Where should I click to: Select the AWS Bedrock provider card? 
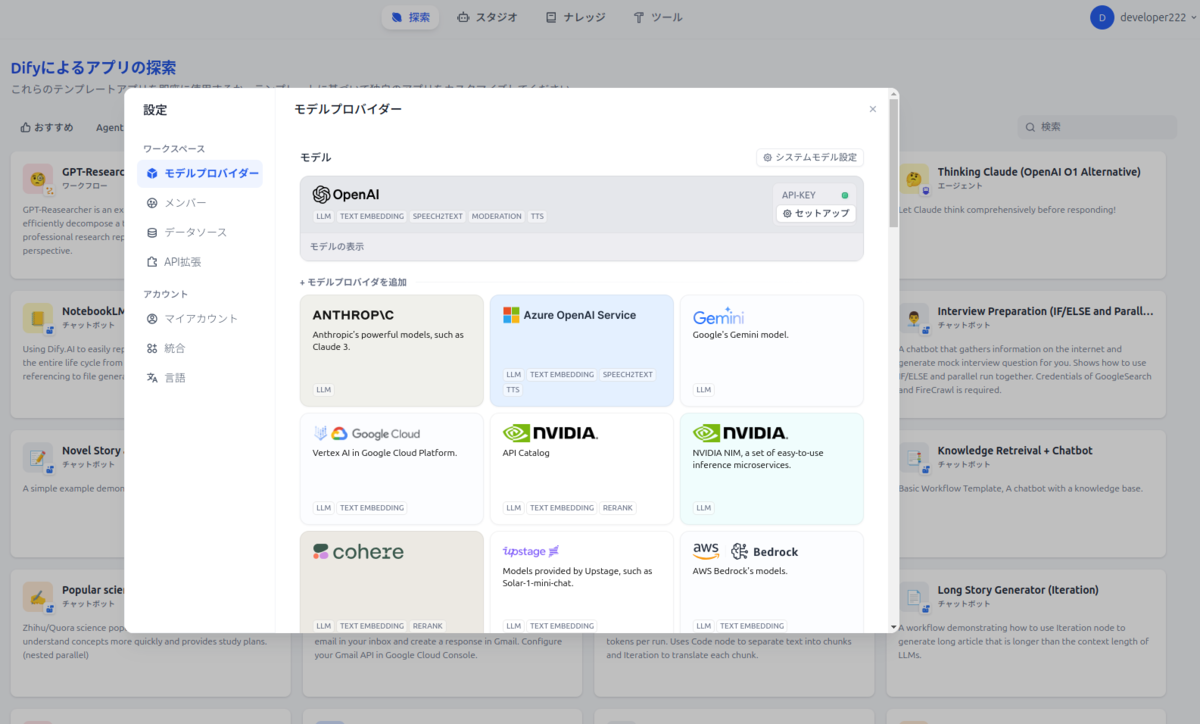772,581
